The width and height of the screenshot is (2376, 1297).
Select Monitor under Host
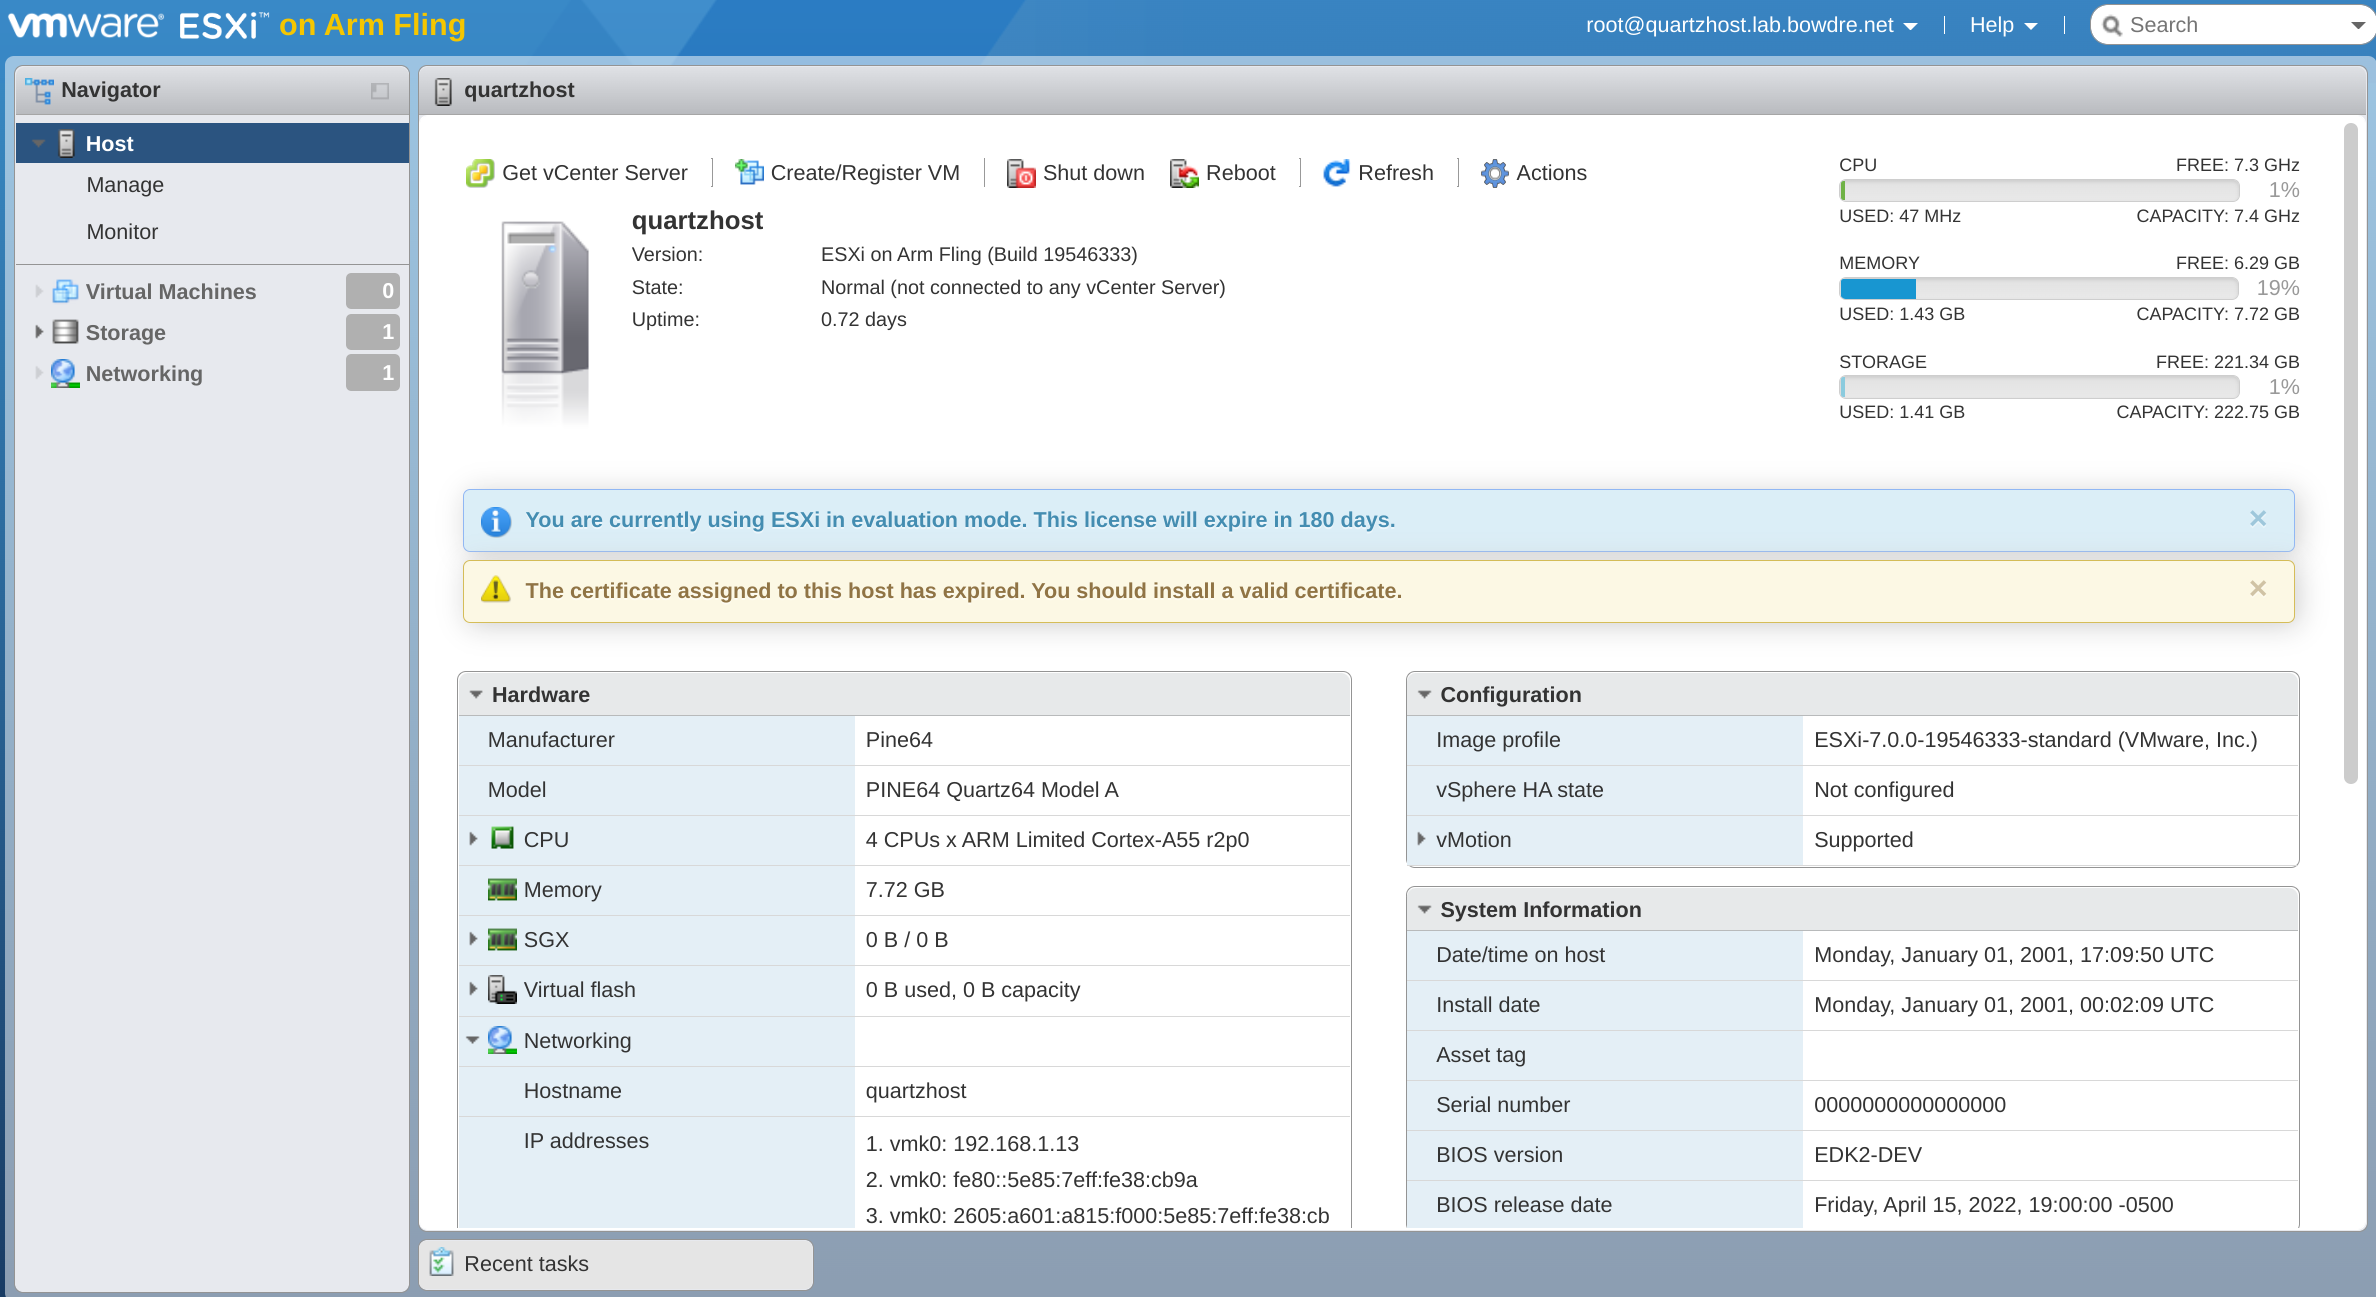coord(122,232)
